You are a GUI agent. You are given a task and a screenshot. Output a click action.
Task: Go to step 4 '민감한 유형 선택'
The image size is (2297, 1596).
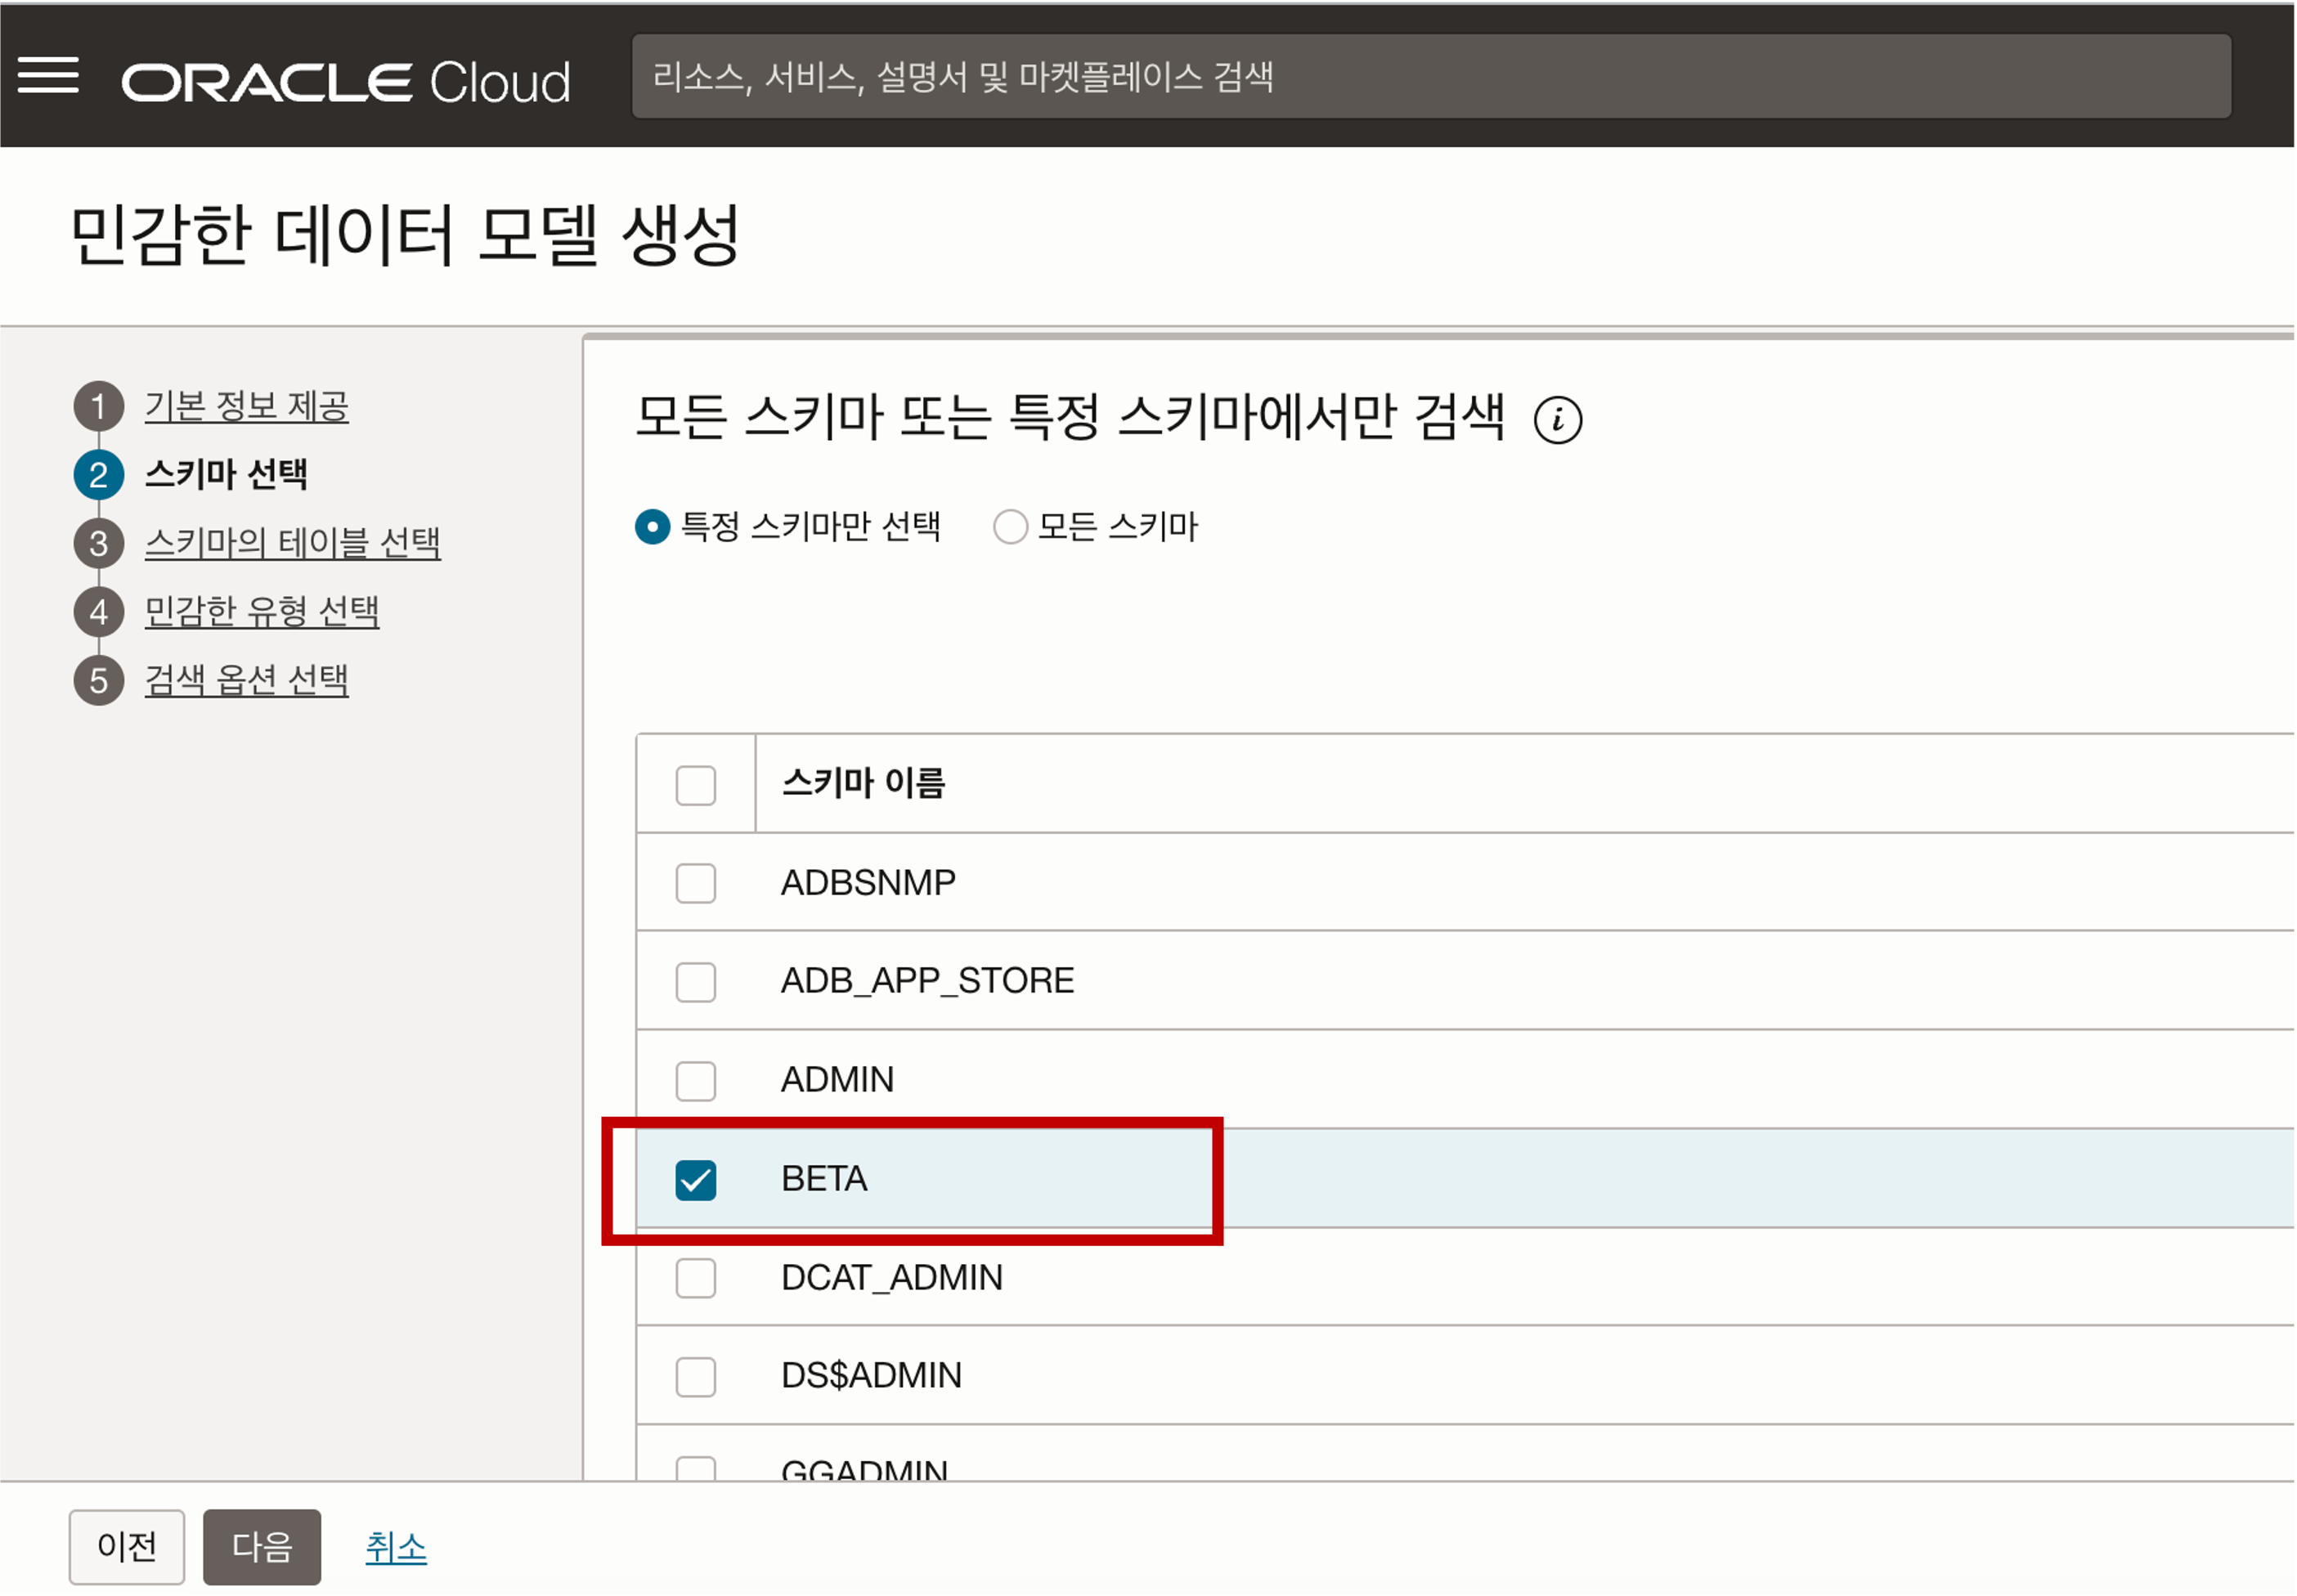pyautogui.click(x=261, y=611)
